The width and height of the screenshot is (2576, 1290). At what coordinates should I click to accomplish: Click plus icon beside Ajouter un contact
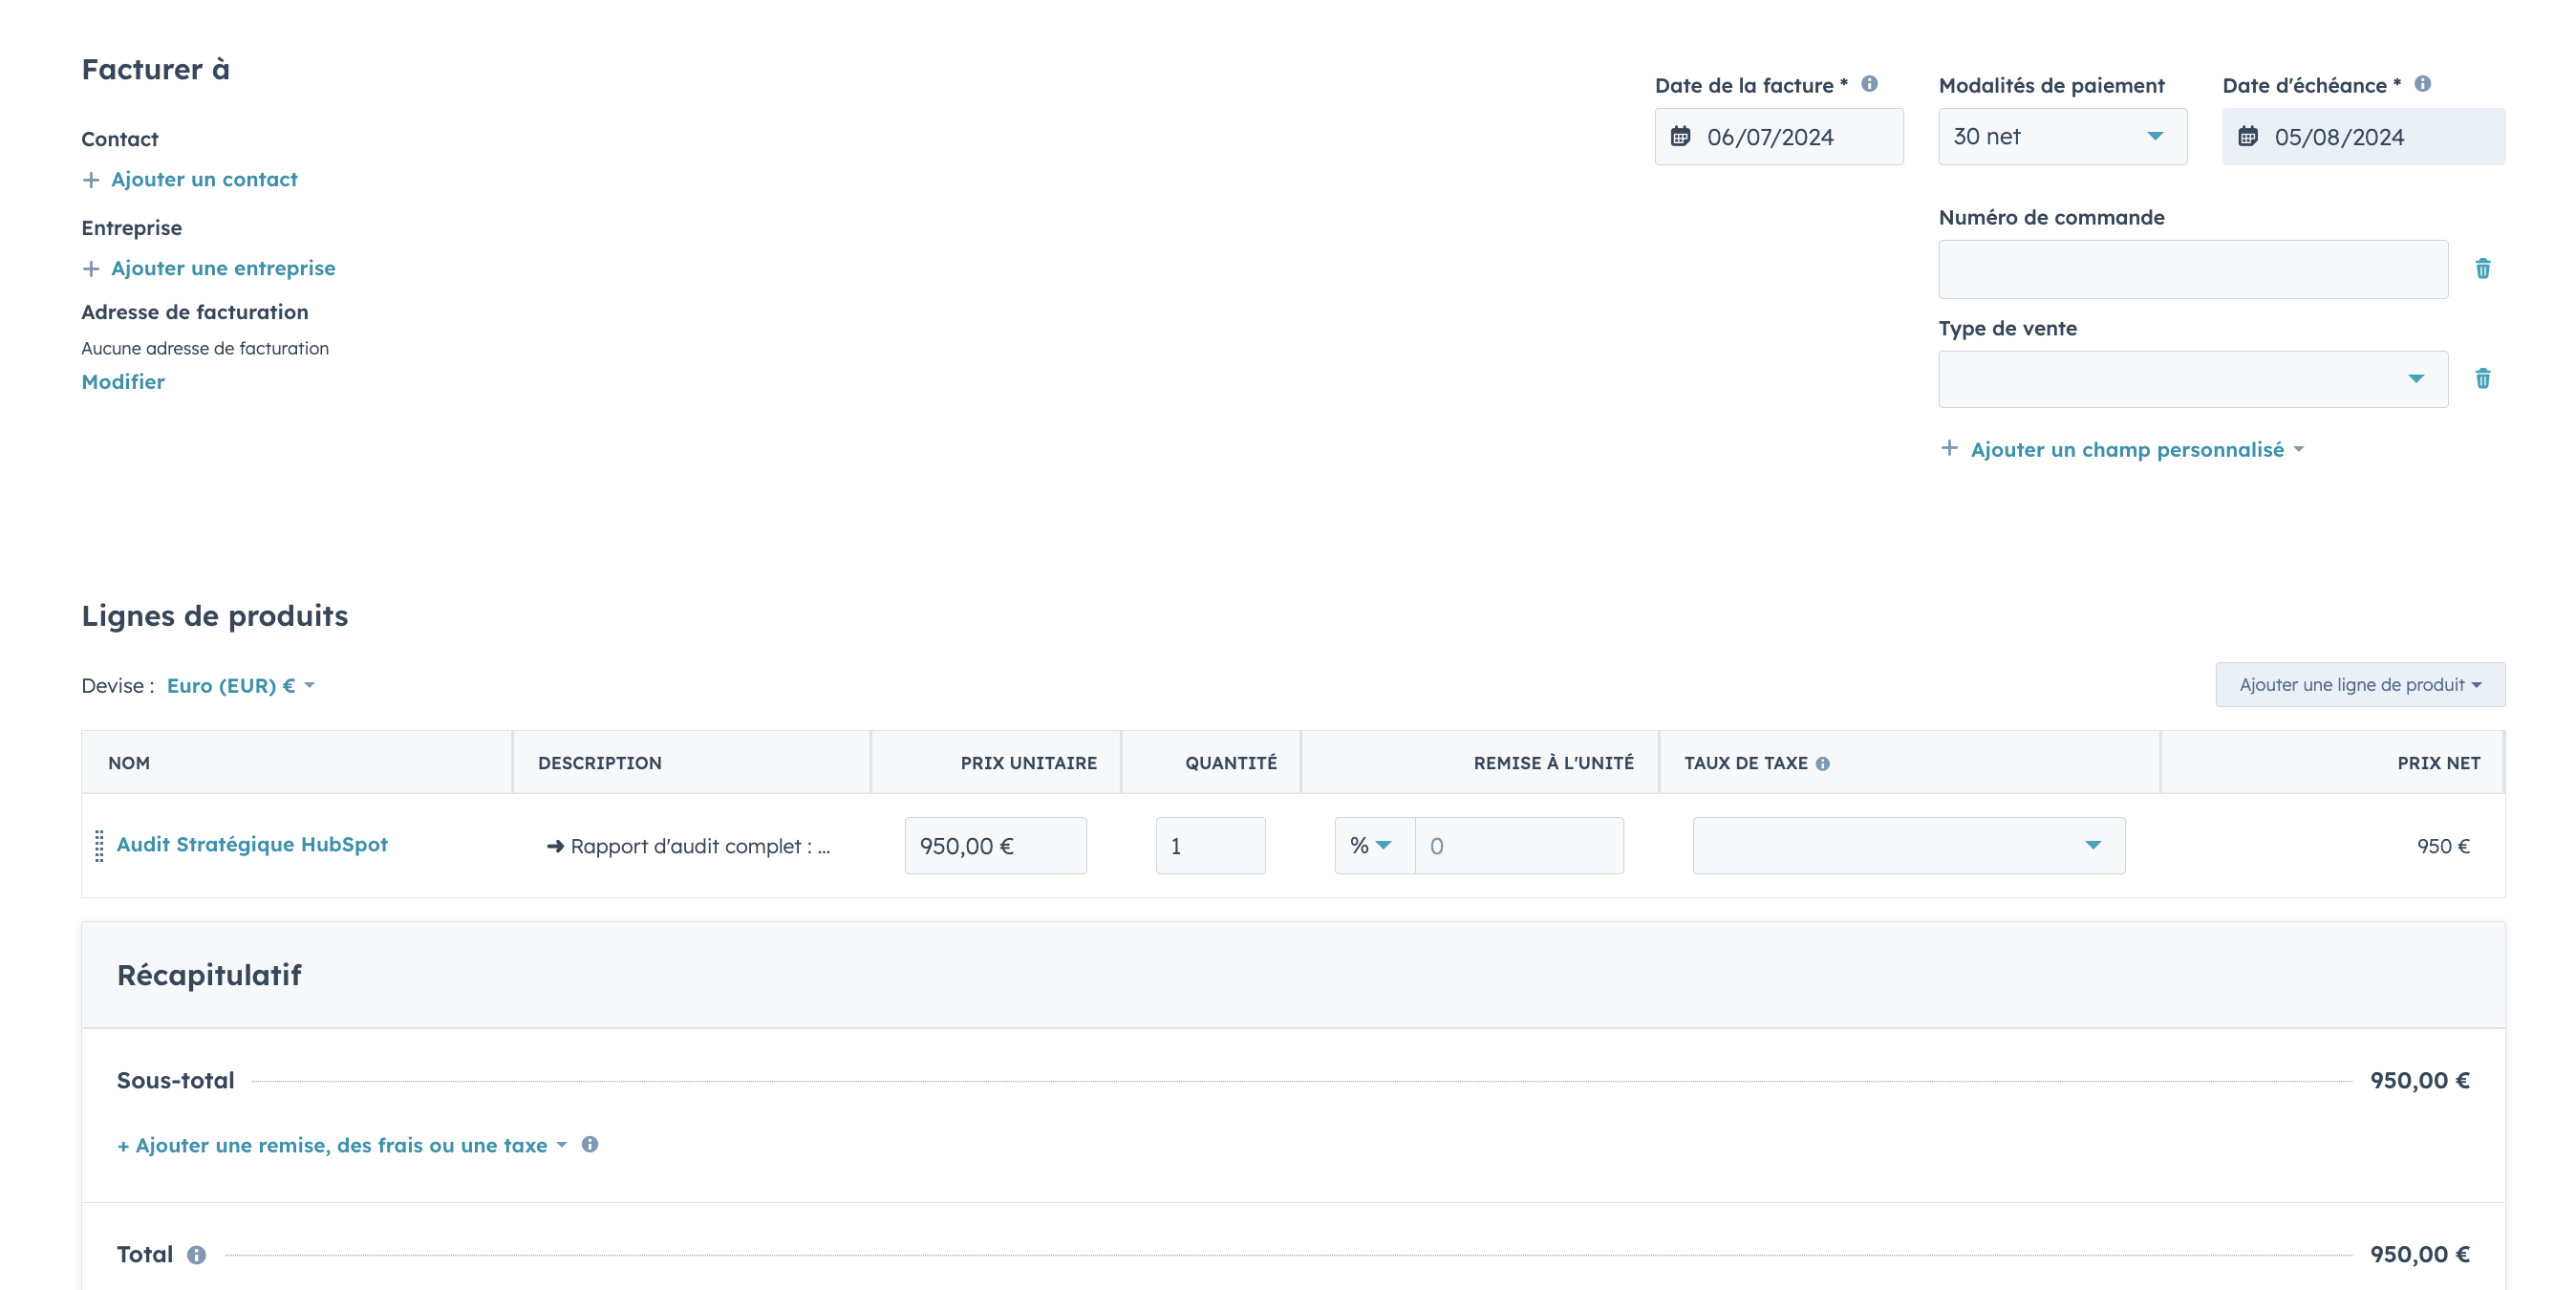coord(91,180)
